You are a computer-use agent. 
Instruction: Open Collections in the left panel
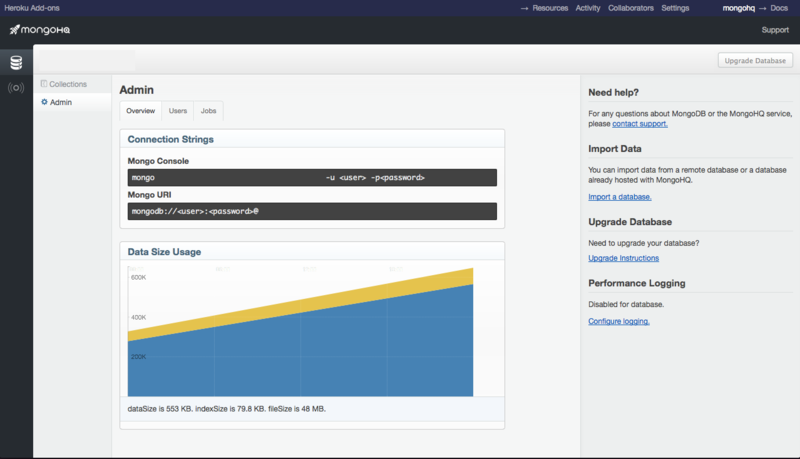coord(68,84)
